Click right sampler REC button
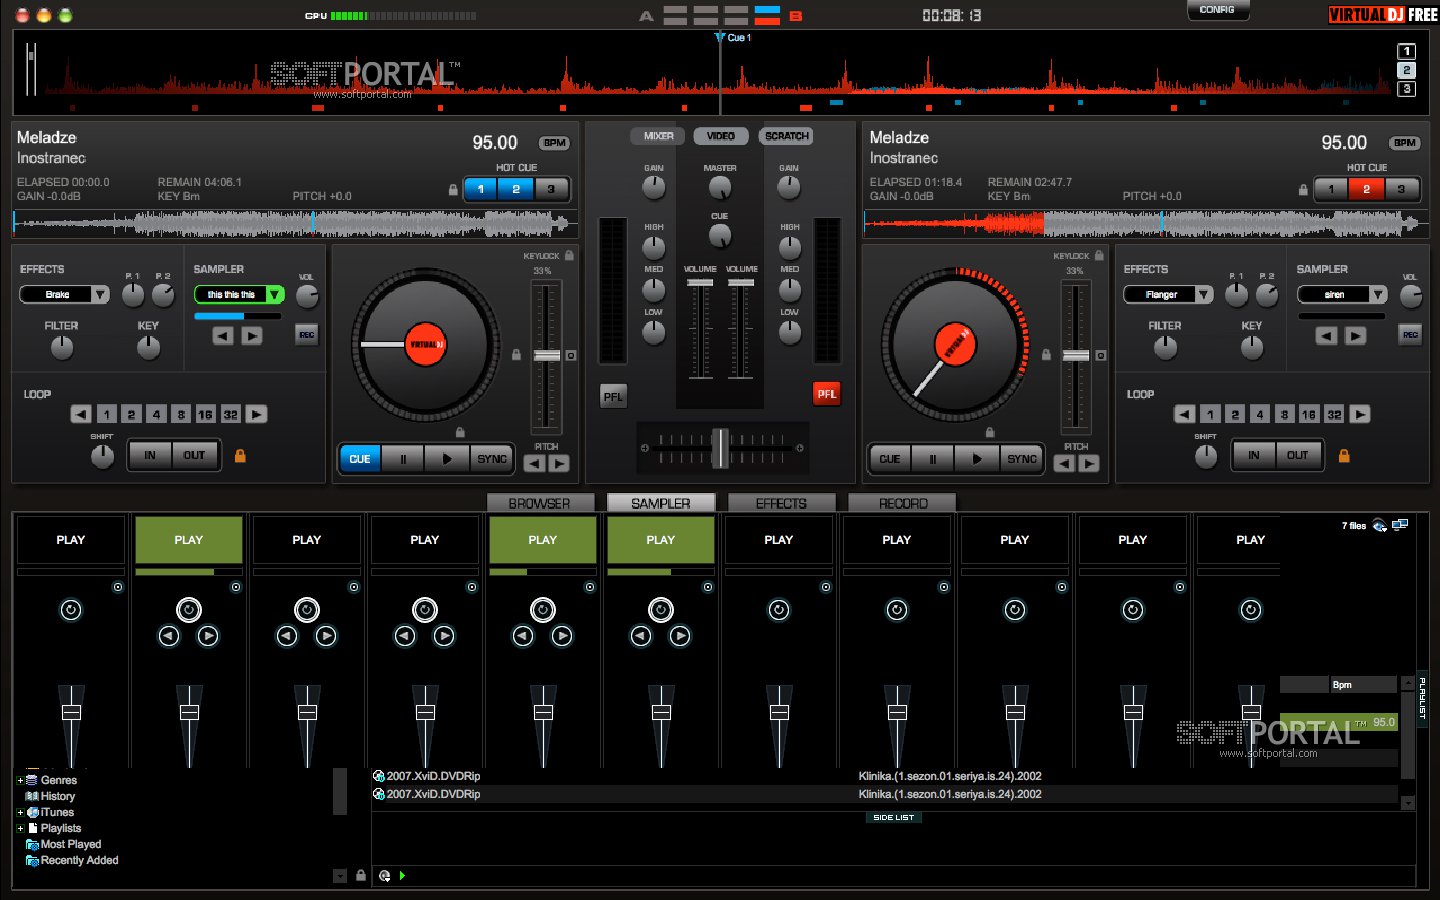1440x900 pixels. 1410,335
